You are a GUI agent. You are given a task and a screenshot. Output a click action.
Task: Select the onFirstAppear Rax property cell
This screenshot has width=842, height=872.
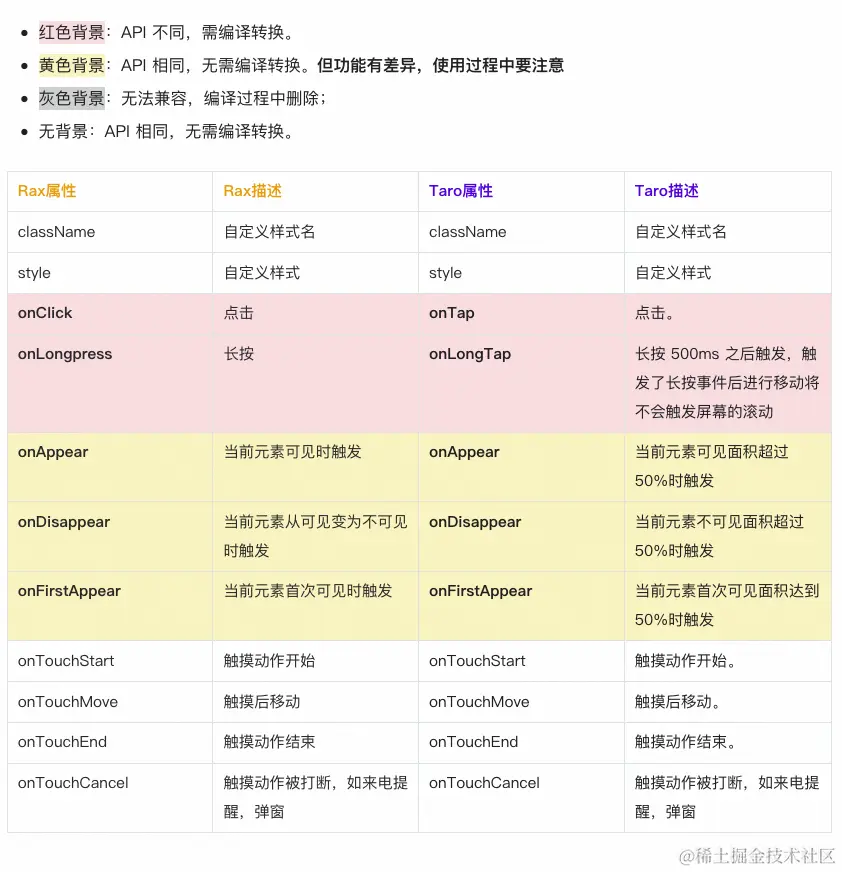[69, 591]
